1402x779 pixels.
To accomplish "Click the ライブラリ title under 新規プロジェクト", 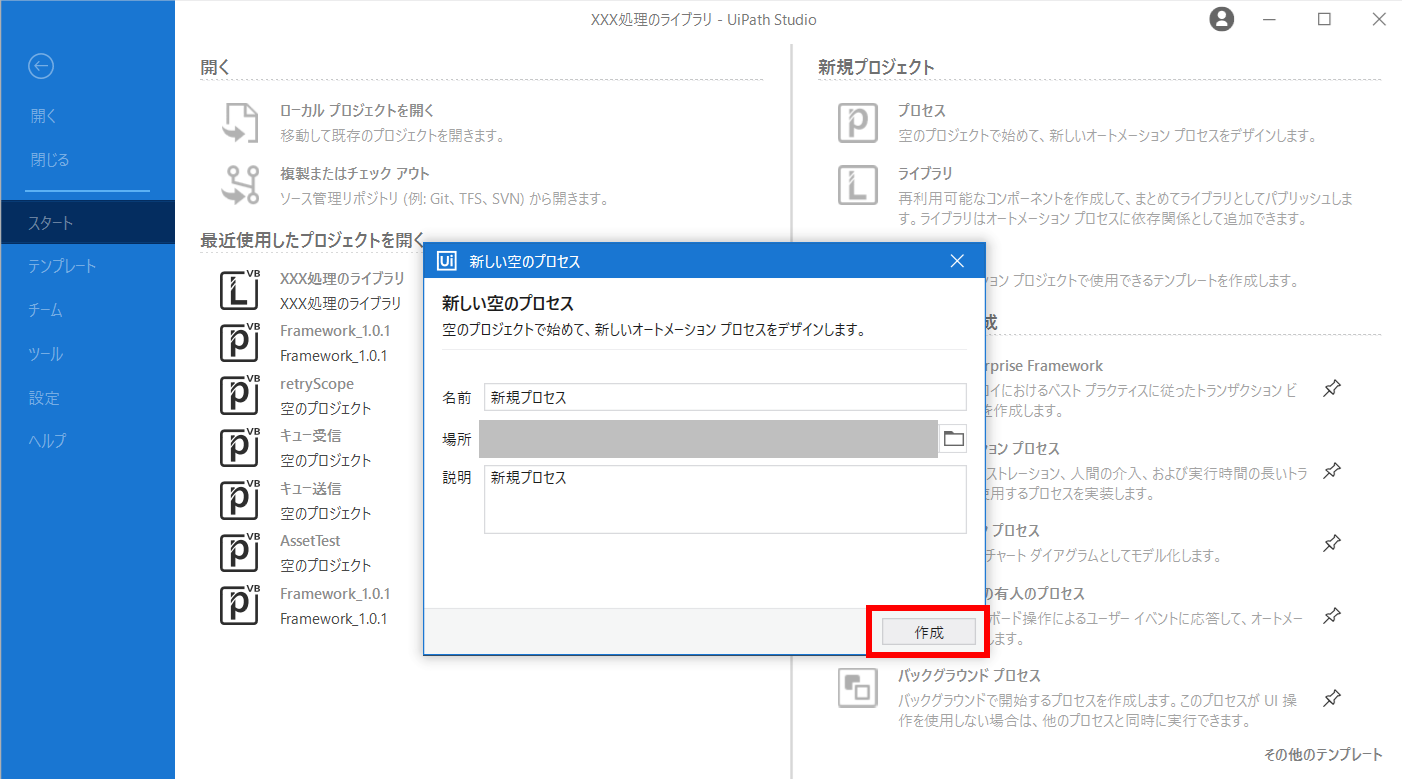I will 925,174.
